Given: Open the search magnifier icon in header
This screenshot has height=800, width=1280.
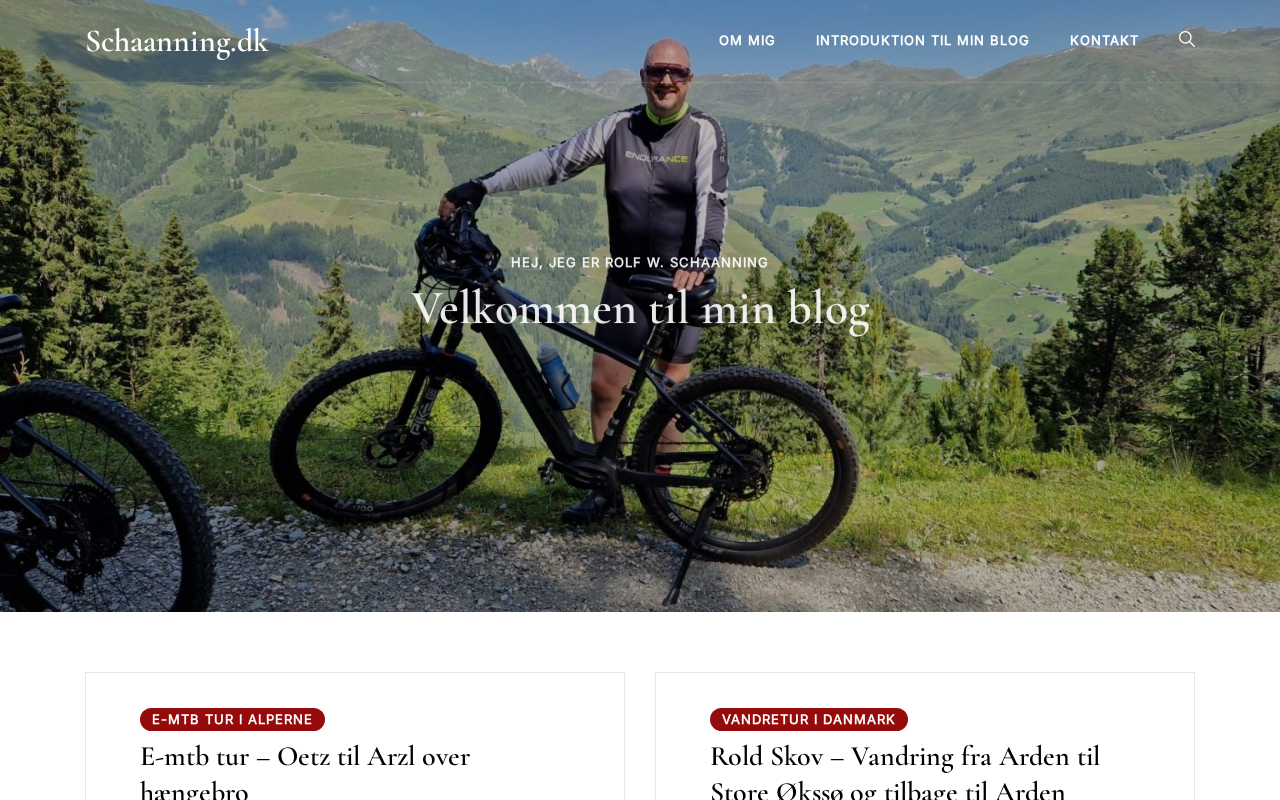Looking at the screenshot, I should (1187, 39).
